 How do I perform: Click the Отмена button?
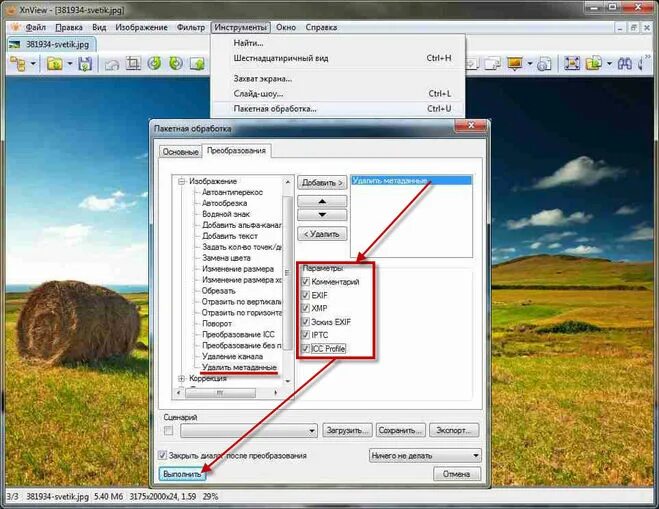(x=457, y=474)
